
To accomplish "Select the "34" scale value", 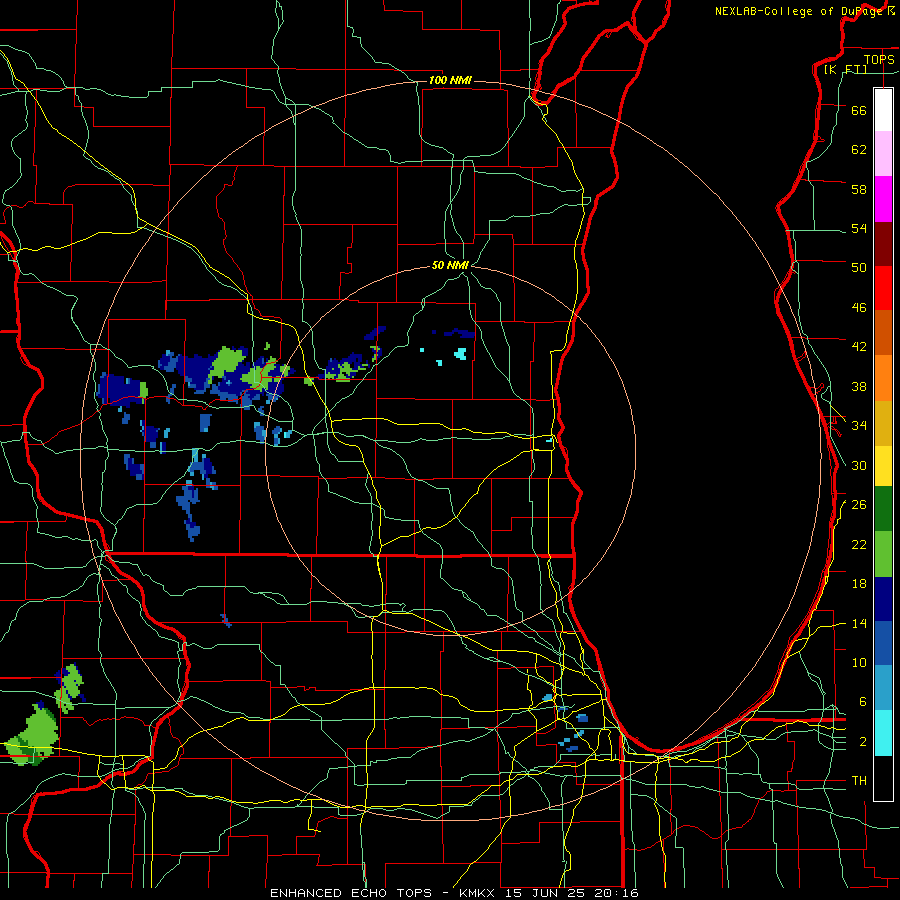I will (x=859, y=425).
